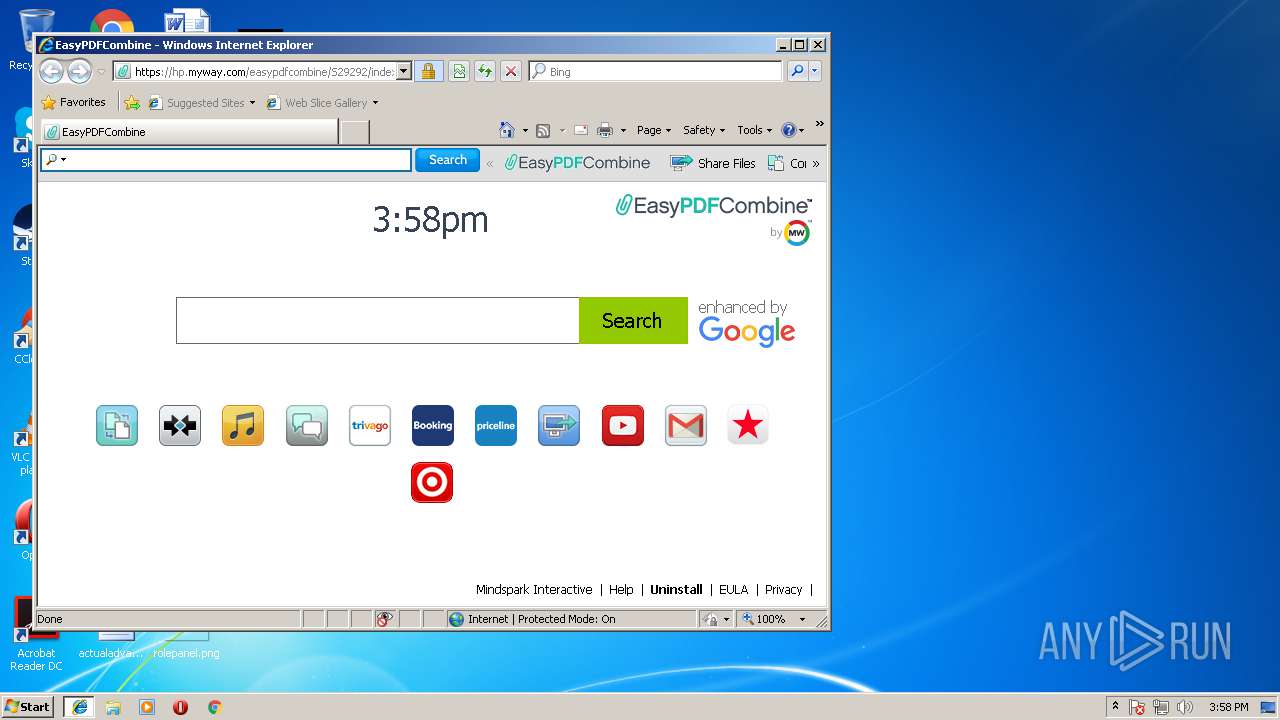Viewport: 1280px width, 720px height.
Task: Expand the command bar overflow chevron
Action: click(819, 125)
